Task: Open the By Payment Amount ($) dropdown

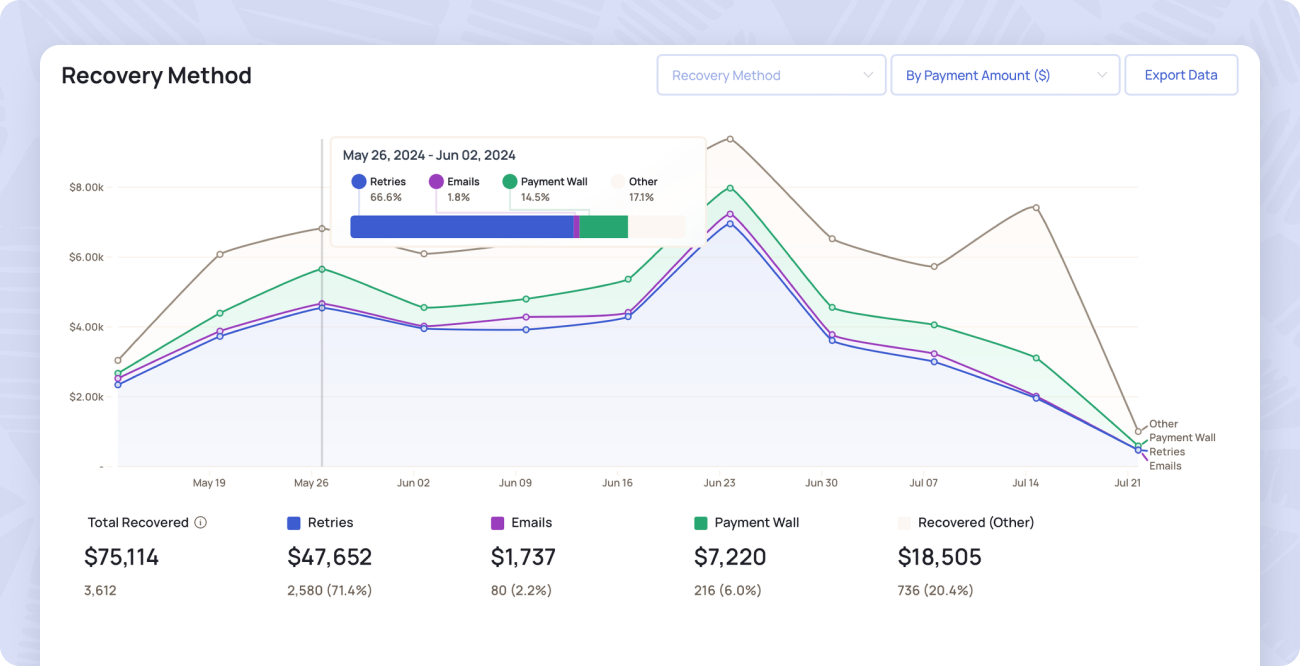Action: pos(1005,75)
